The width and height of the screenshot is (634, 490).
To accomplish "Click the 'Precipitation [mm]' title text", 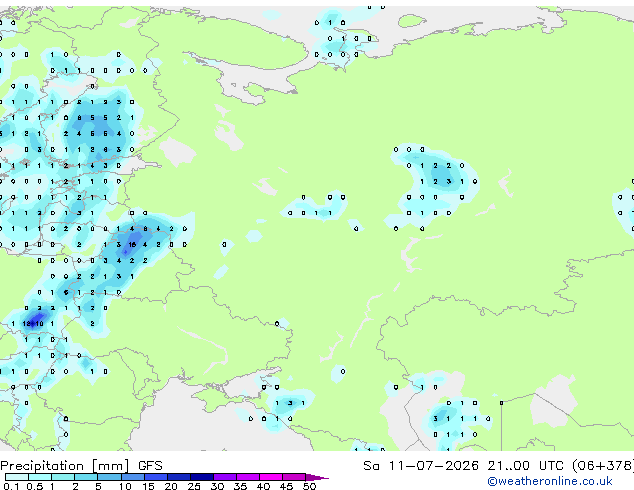I will tap(65, 466).
